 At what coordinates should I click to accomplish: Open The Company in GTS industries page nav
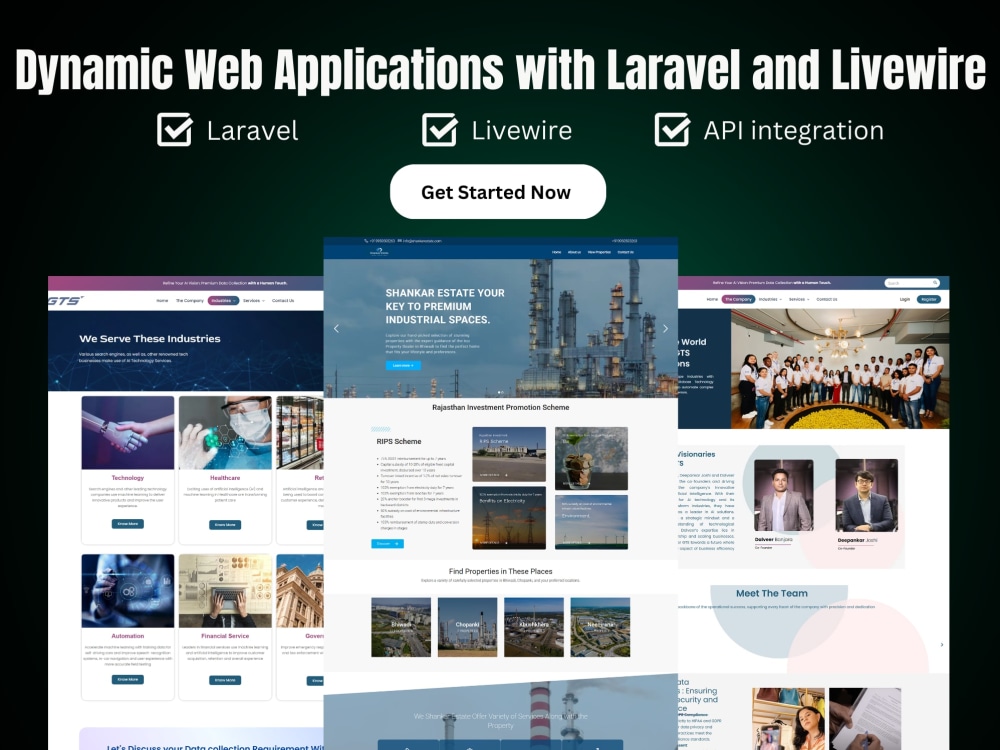(189, 300)
